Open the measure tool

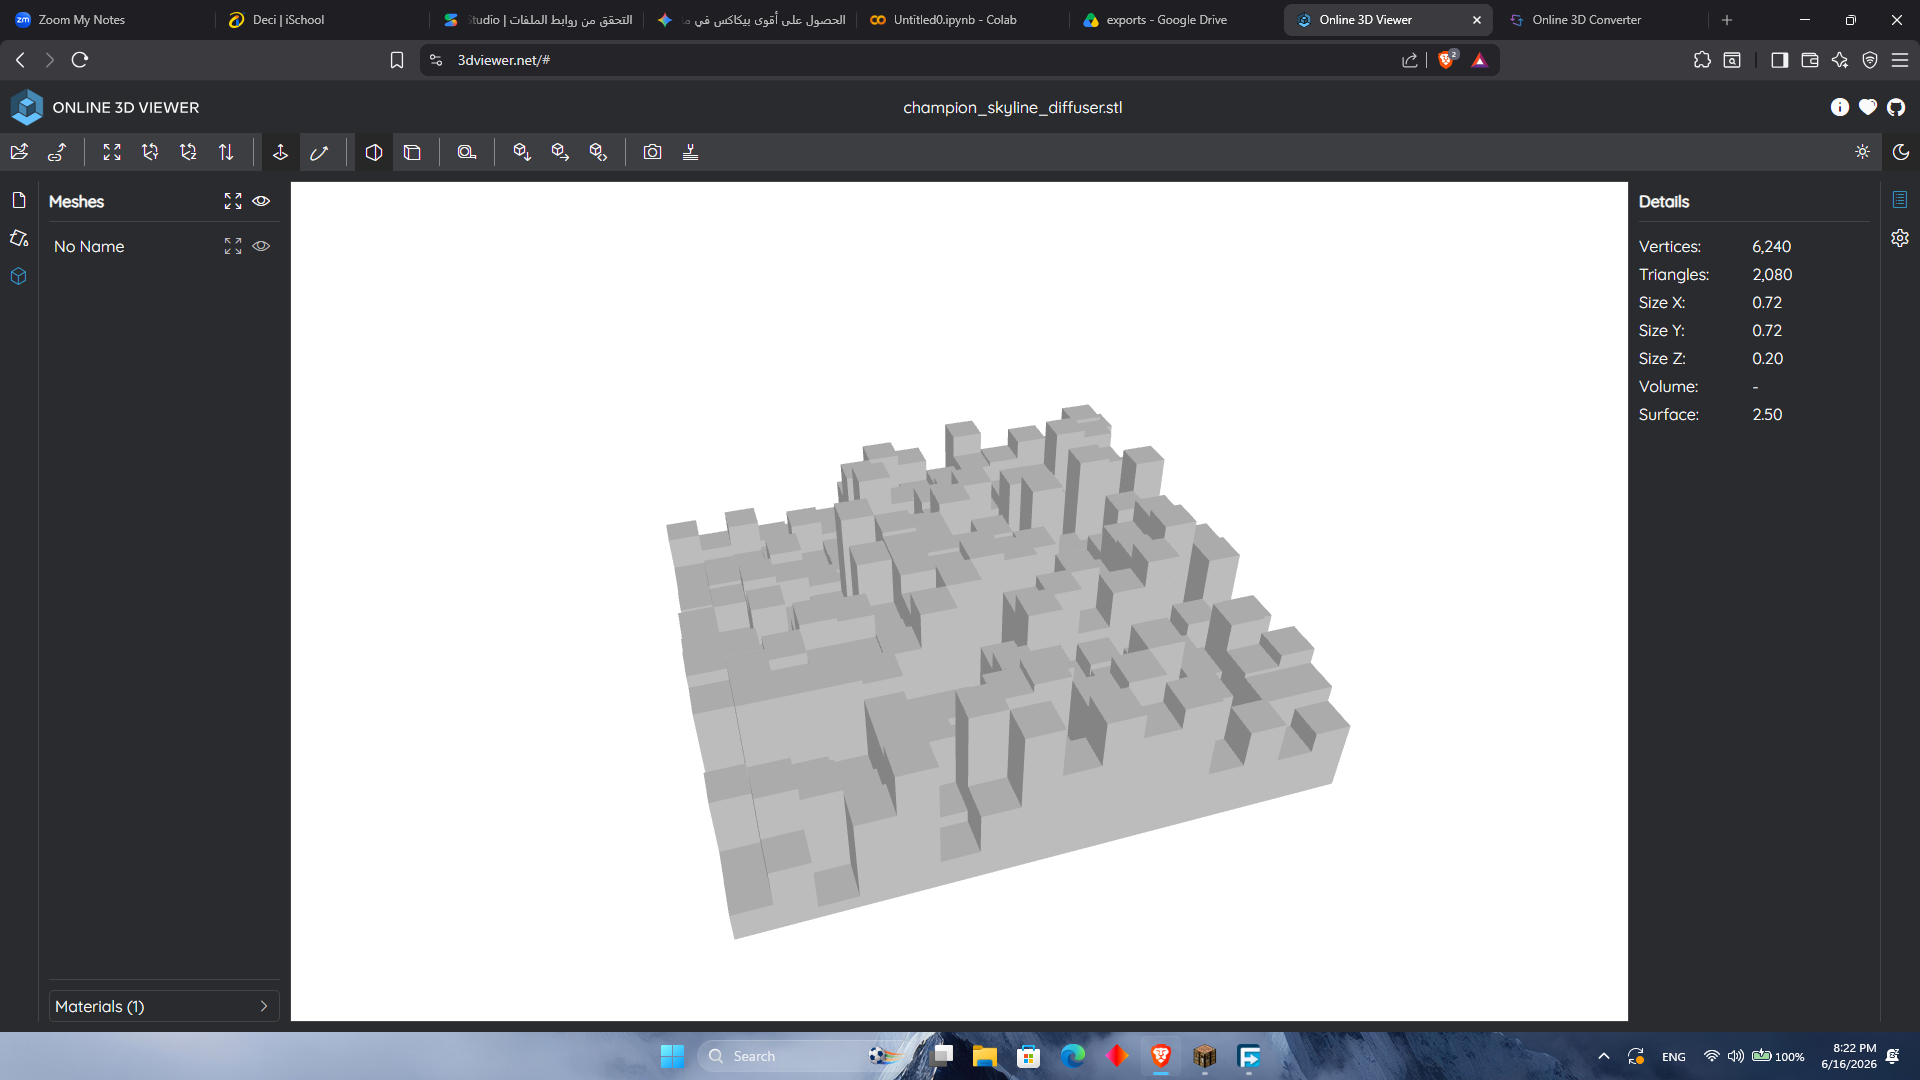(467, 152)
